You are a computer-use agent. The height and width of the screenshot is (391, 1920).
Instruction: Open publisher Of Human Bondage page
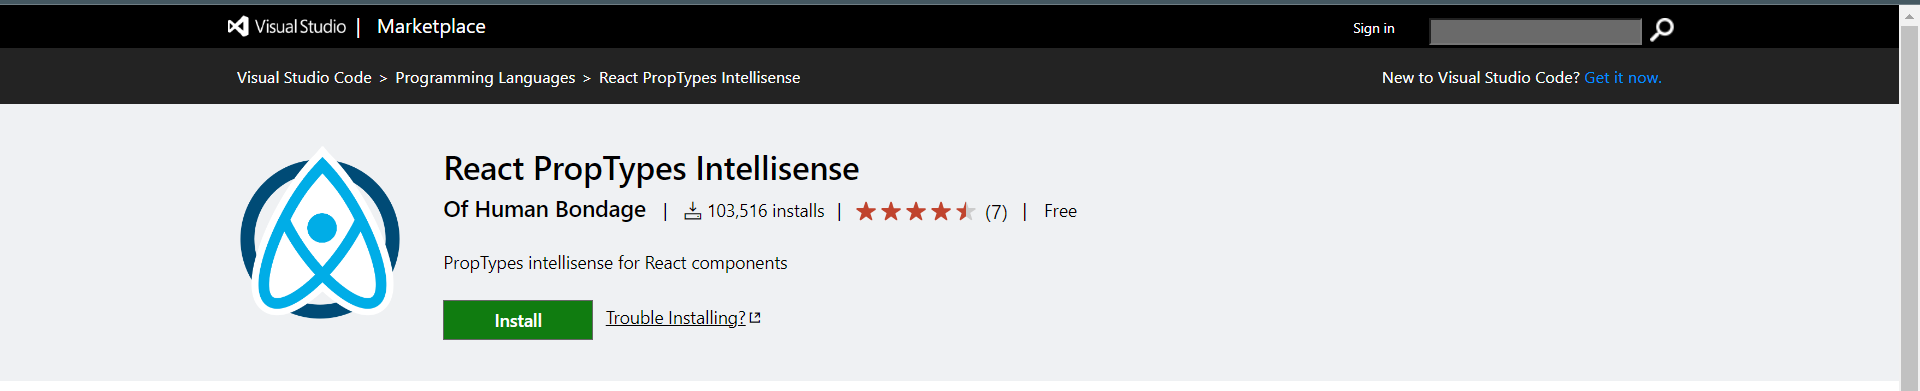coord(545,209)
